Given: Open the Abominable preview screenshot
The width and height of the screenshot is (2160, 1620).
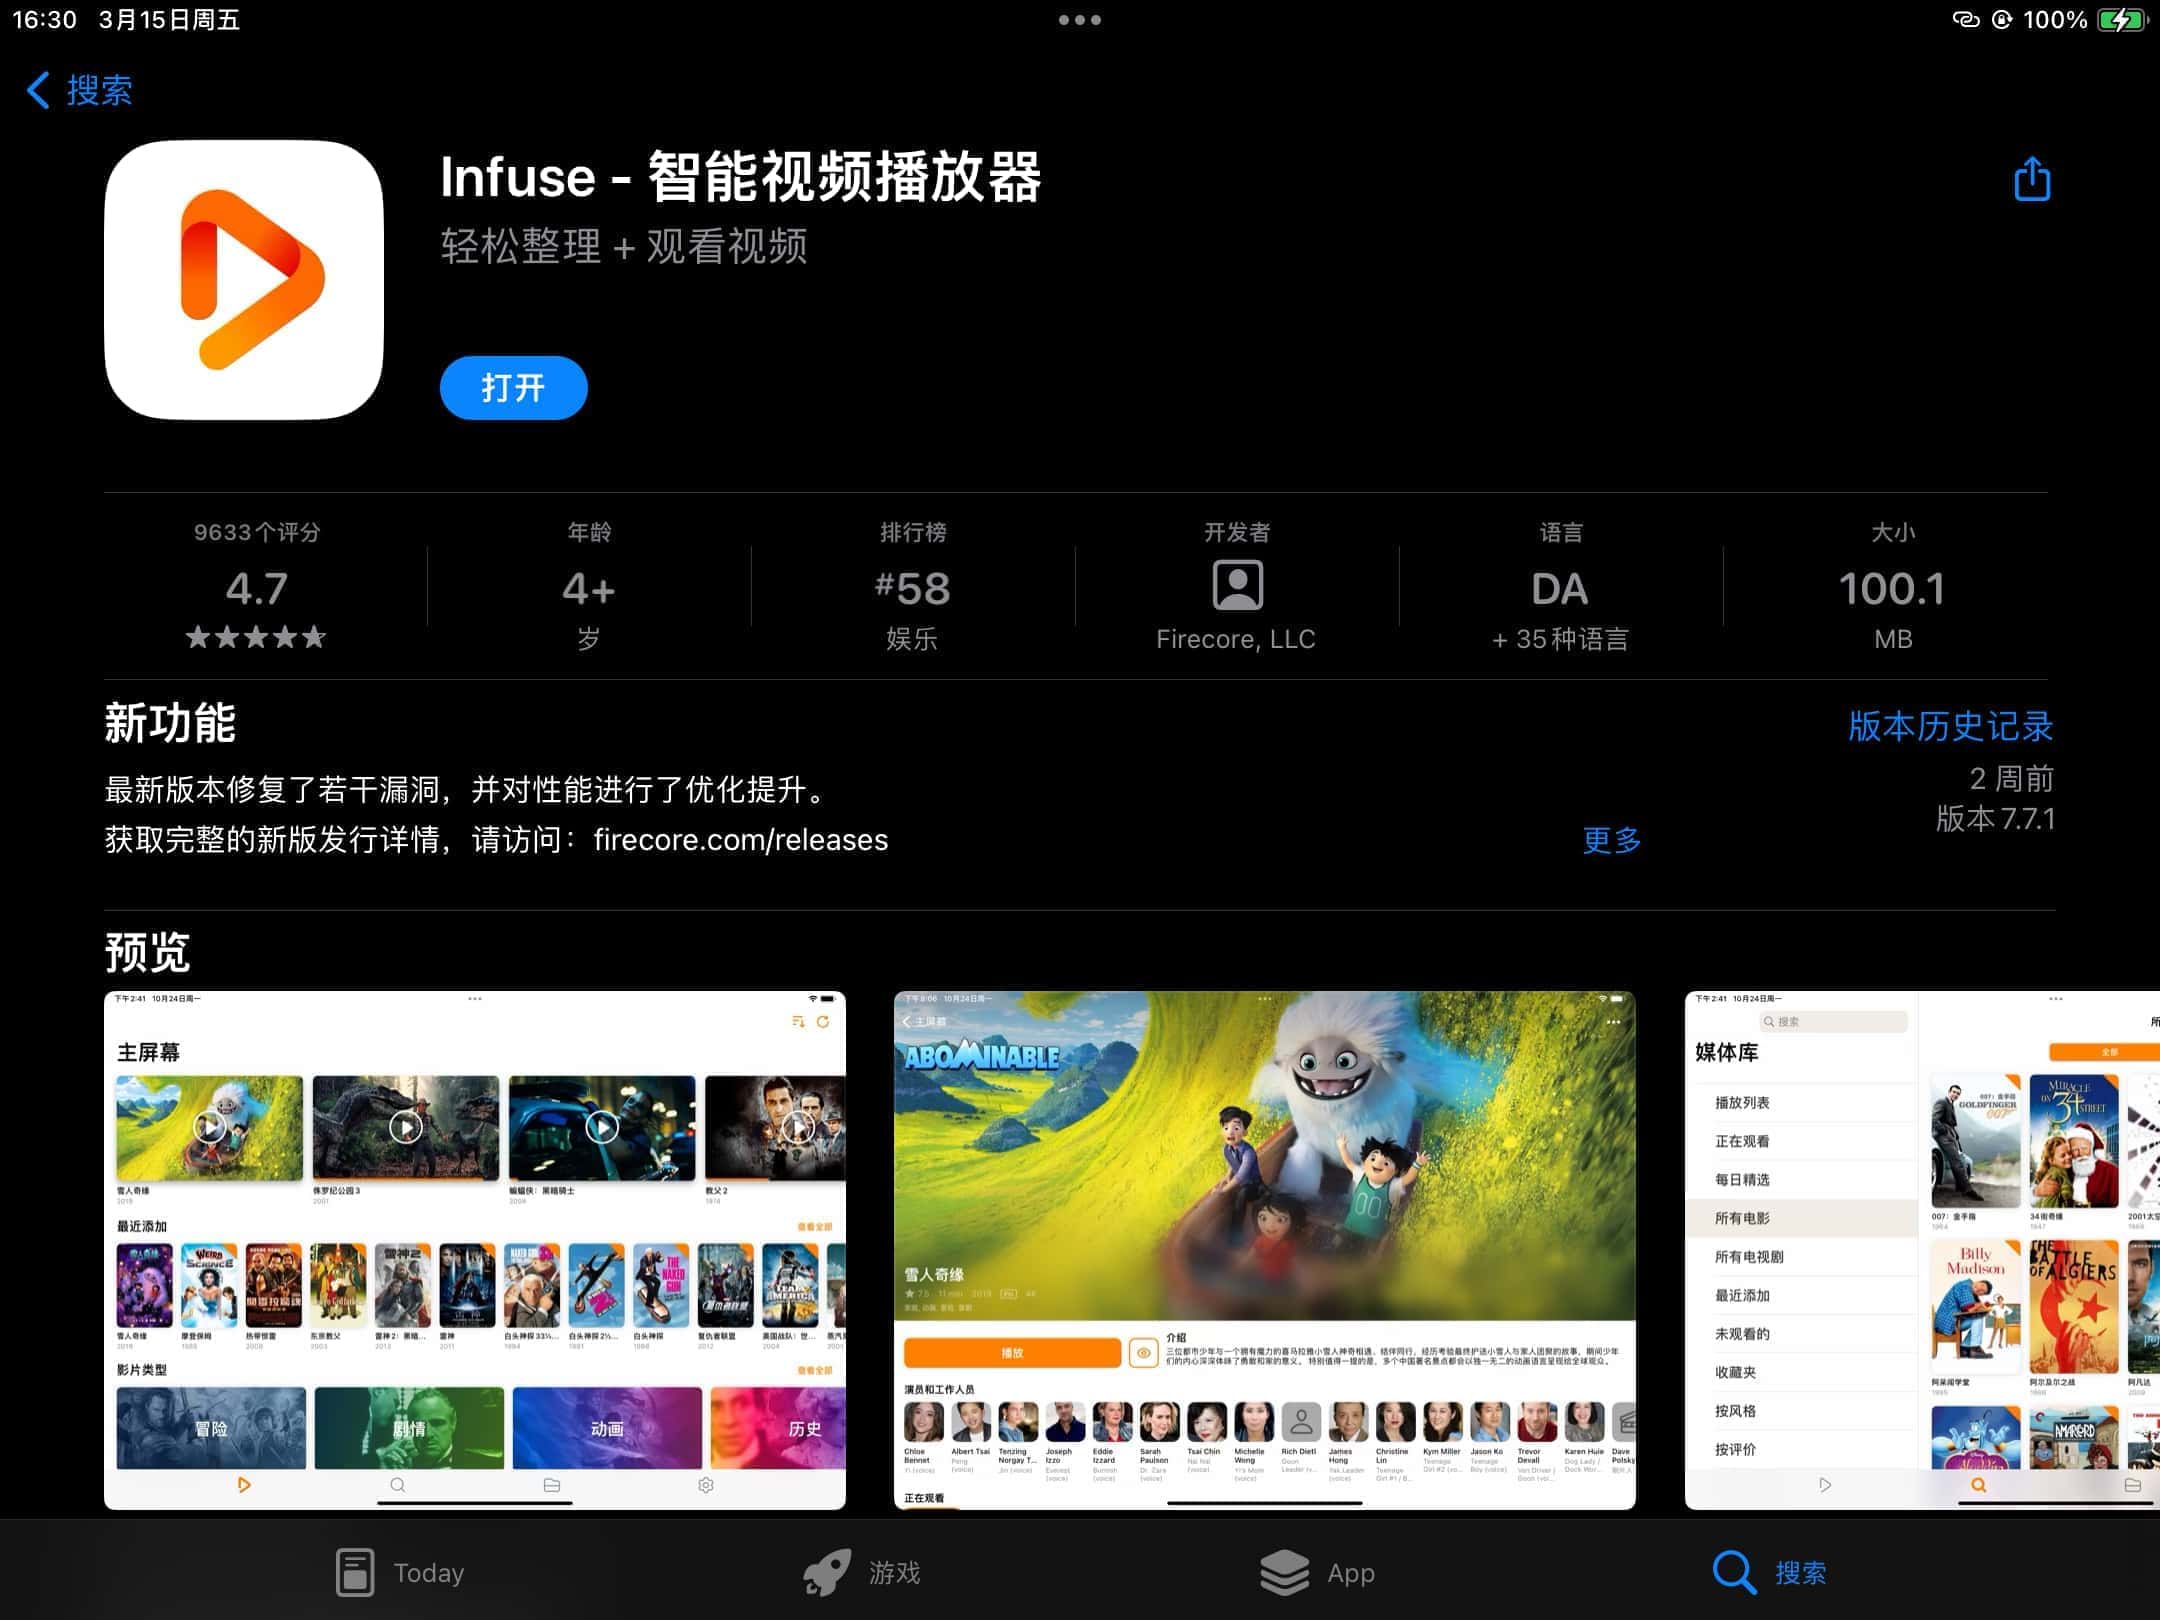Looking at the screenshot, I should 1264,1250.
